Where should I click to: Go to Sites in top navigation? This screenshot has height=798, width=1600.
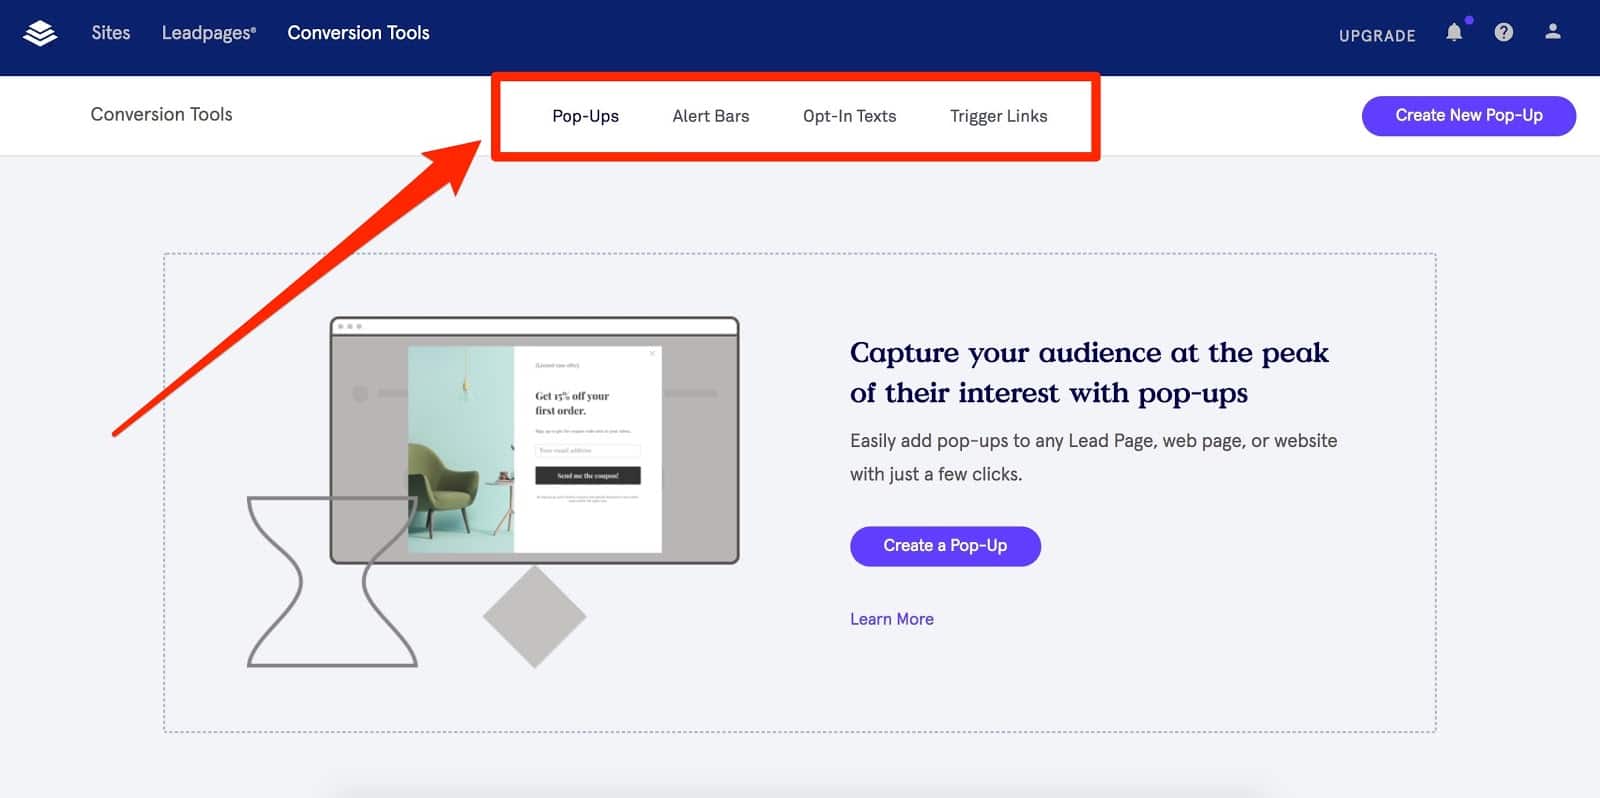pyautogui.click(x=111, y=33)
